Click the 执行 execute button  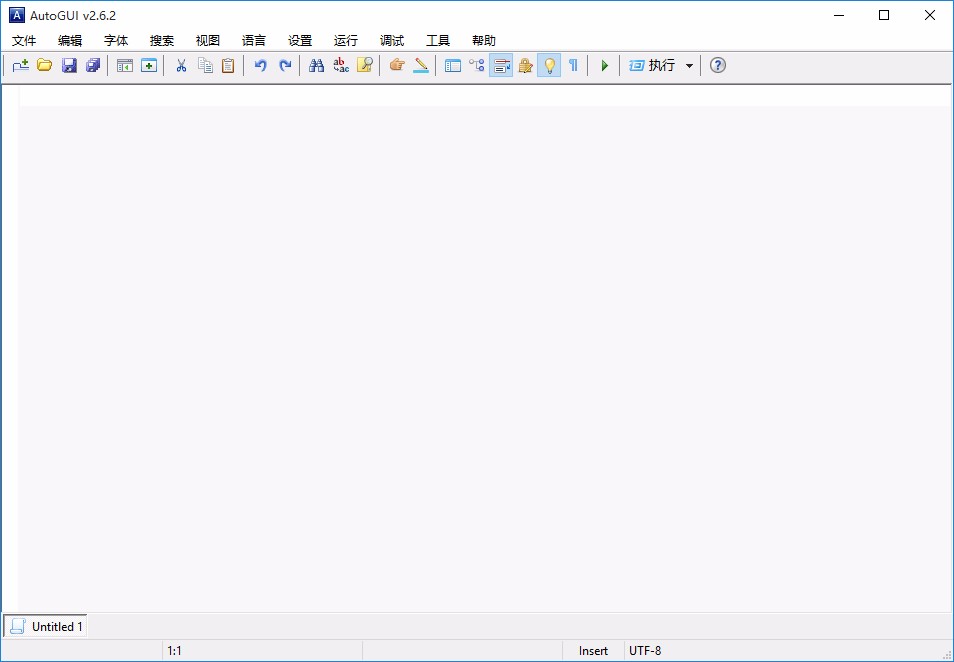(x=652, y=65)
